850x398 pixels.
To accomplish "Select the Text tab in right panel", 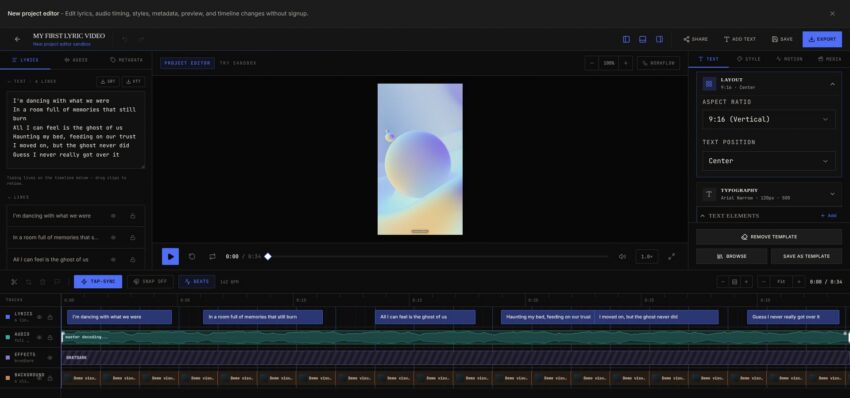I will pyautogui.click(x=709, y=59).
